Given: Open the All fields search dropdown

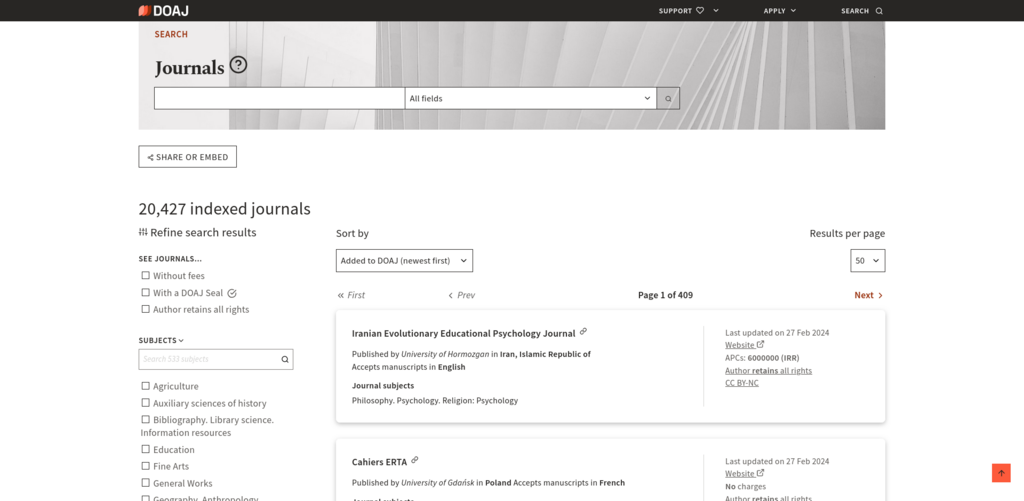Looking at the screenshot, I should [530, 99].
